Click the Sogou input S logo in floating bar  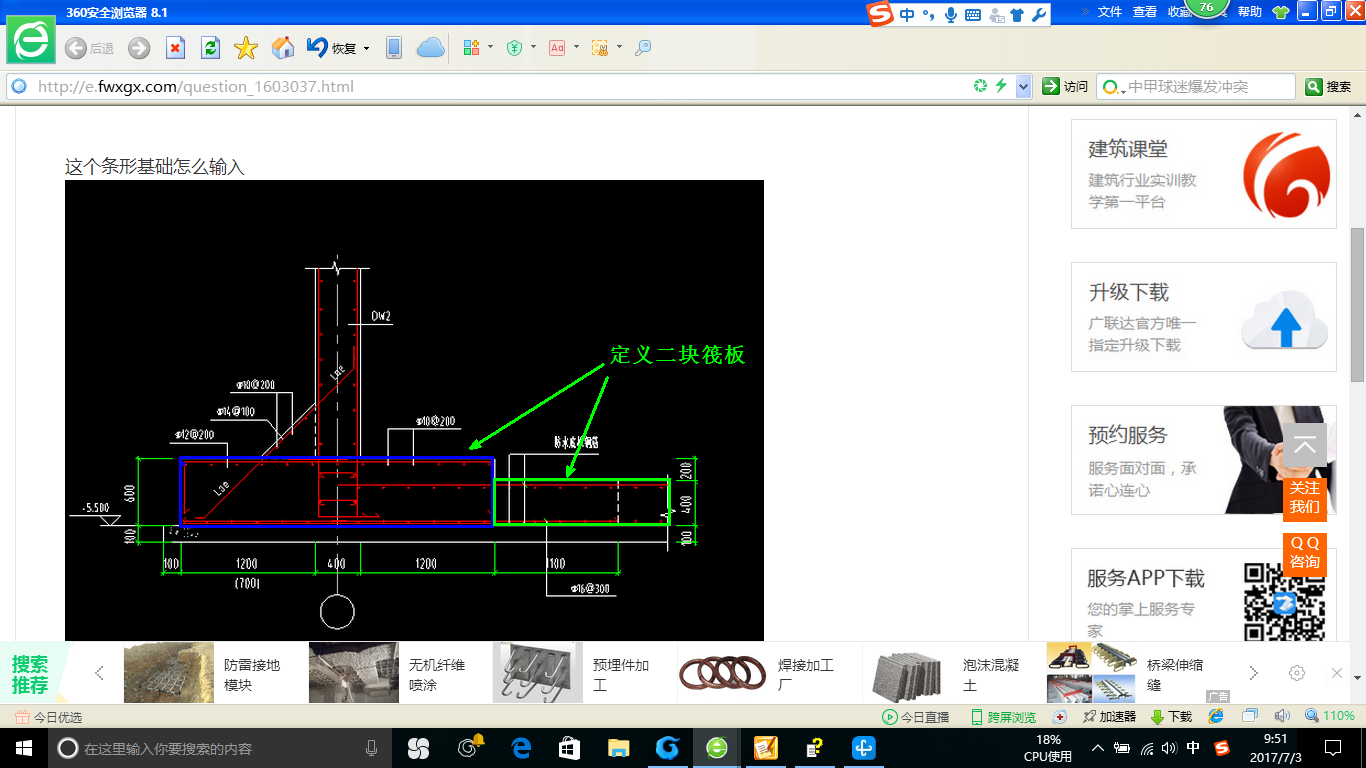tap(880, 14)
